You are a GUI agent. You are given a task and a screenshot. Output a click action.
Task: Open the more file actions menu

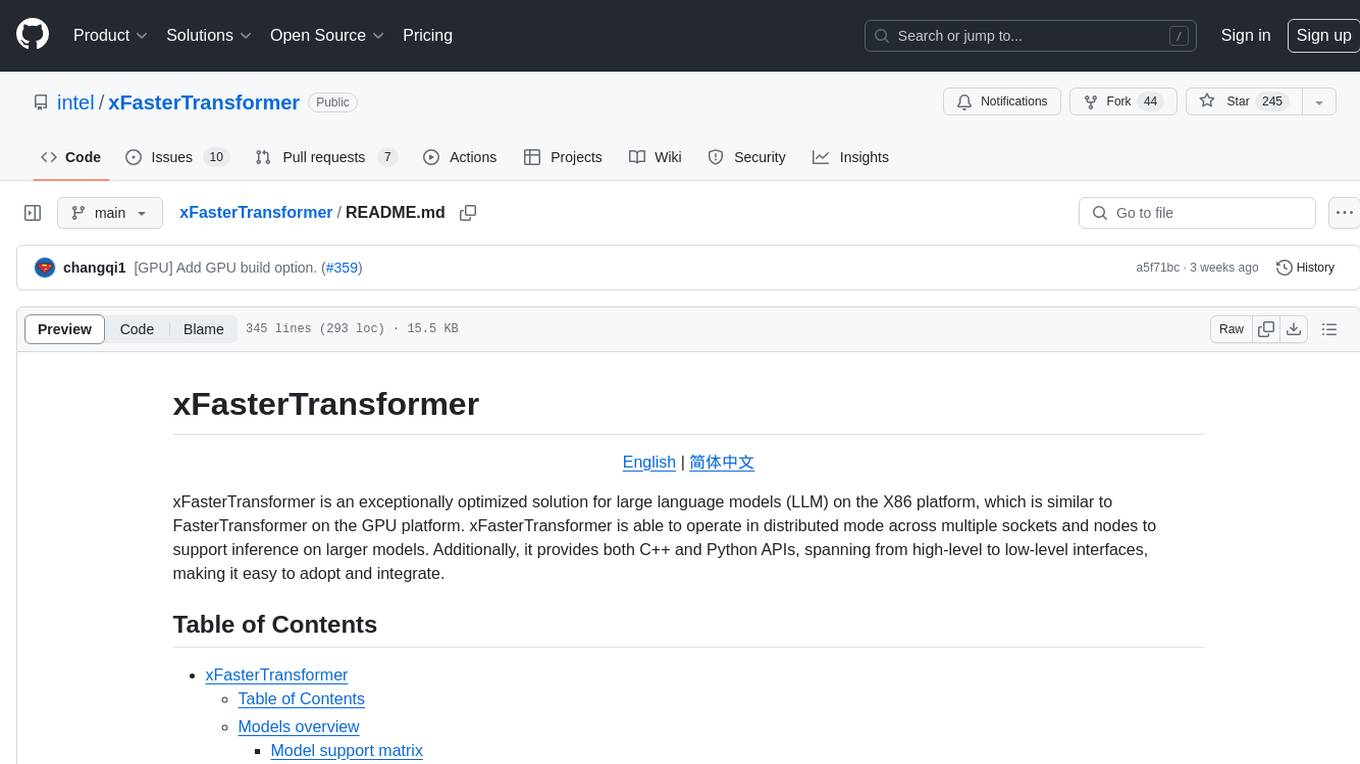coord(1344,213)
